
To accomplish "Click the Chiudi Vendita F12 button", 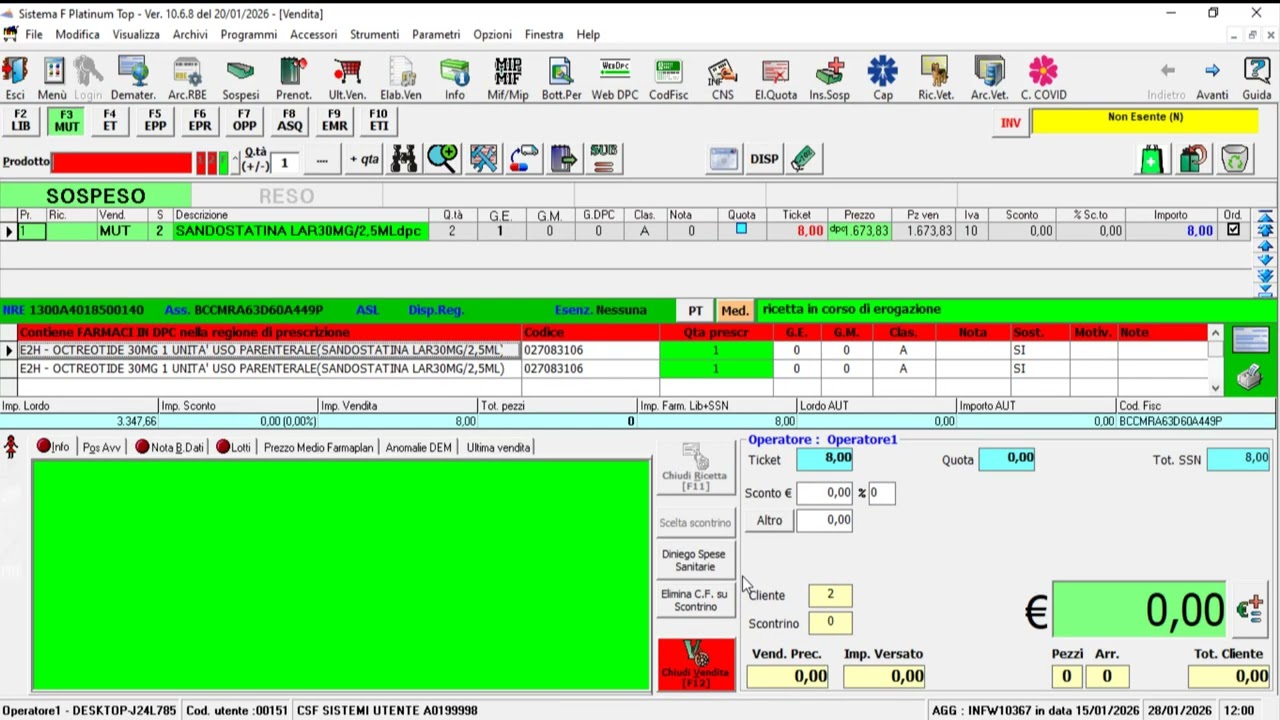I will click(x=696, y=663).
